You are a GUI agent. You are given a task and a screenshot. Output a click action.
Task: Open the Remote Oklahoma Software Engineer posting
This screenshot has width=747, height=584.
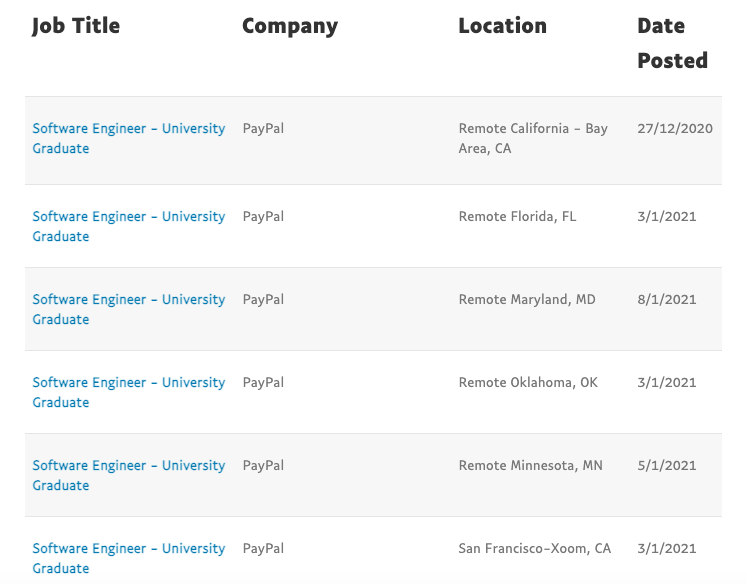[128, 383]
